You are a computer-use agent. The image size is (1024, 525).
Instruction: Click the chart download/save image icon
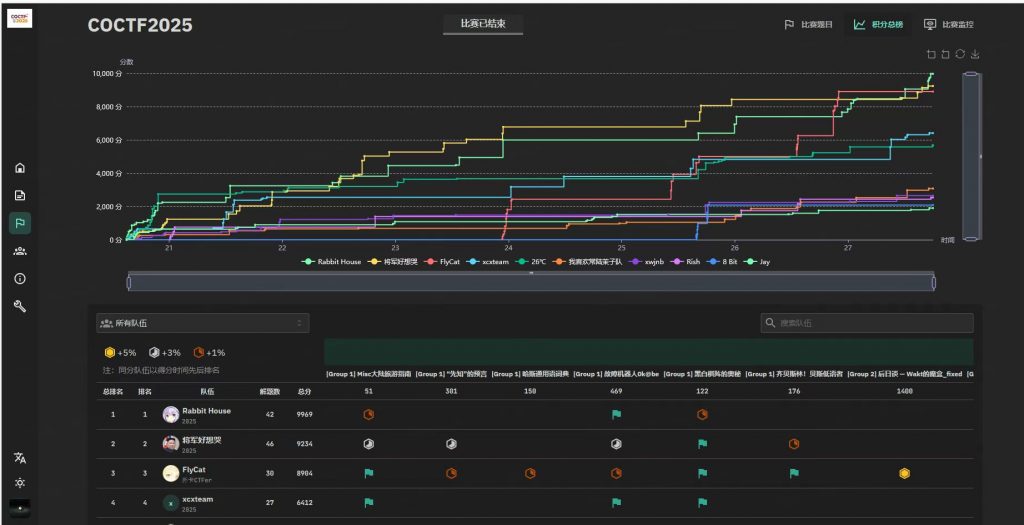[975, 55]
